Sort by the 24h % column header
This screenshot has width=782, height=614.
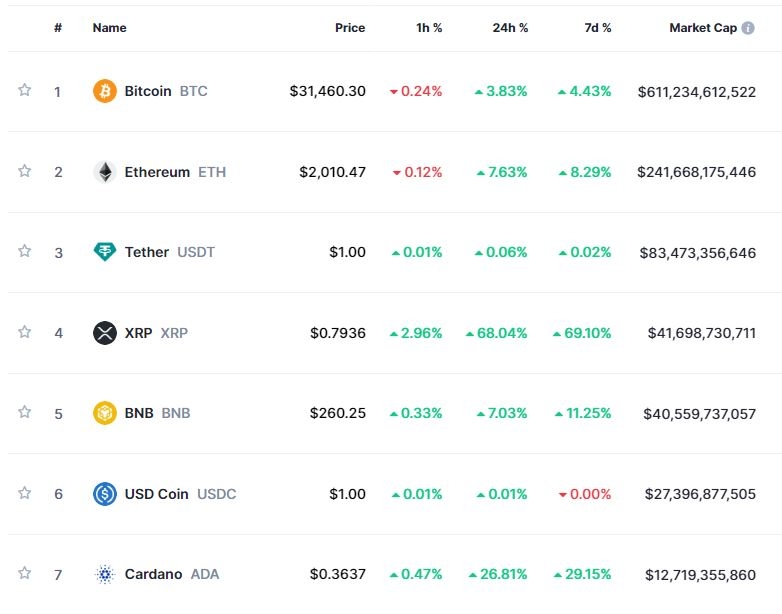[x=509, y=28]
